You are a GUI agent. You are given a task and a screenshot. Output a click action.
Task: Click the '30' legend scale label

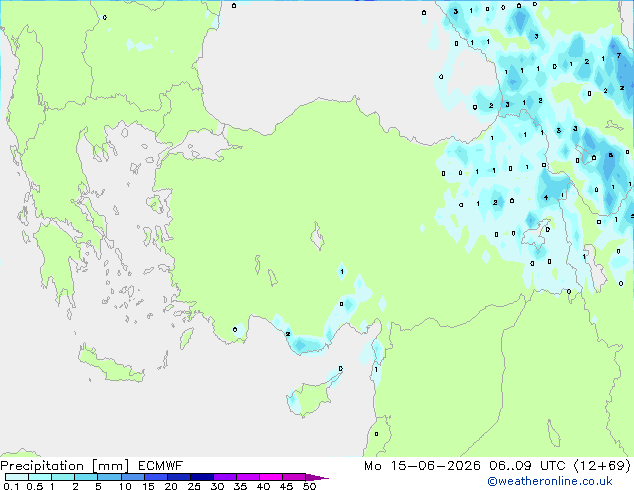point(217,486)
